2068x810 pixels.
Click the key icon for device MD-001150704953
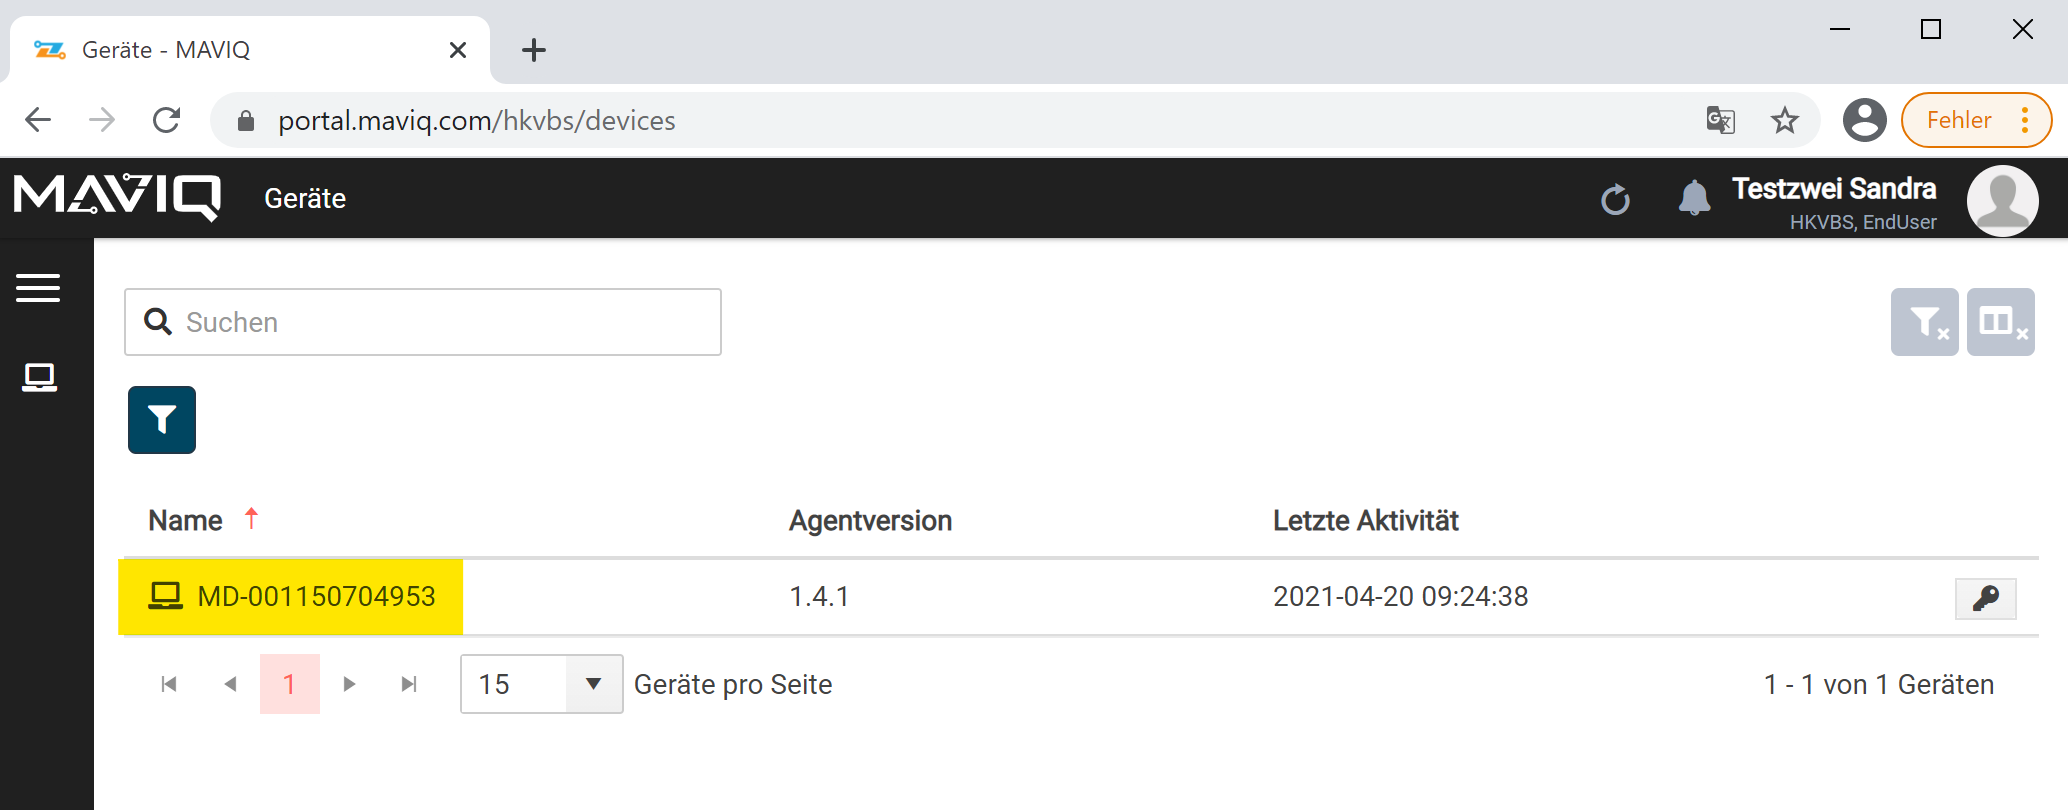coord(1985,598)
